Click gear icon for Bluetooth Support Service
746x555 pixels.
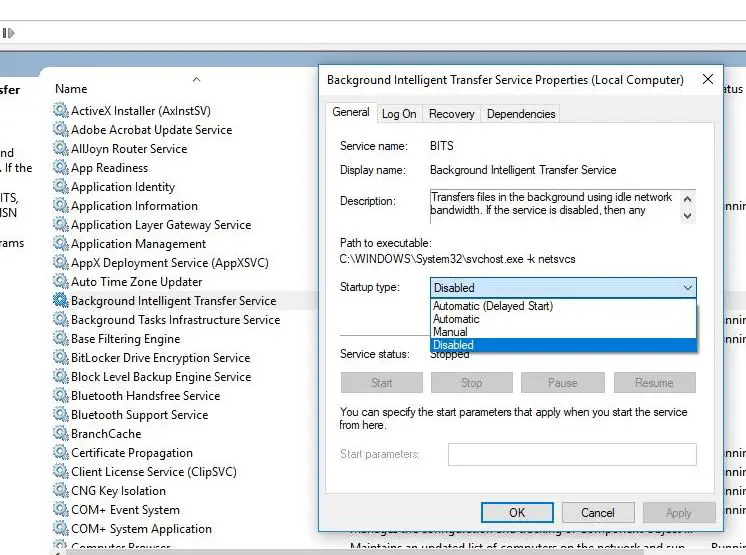[x=60, y=415]
